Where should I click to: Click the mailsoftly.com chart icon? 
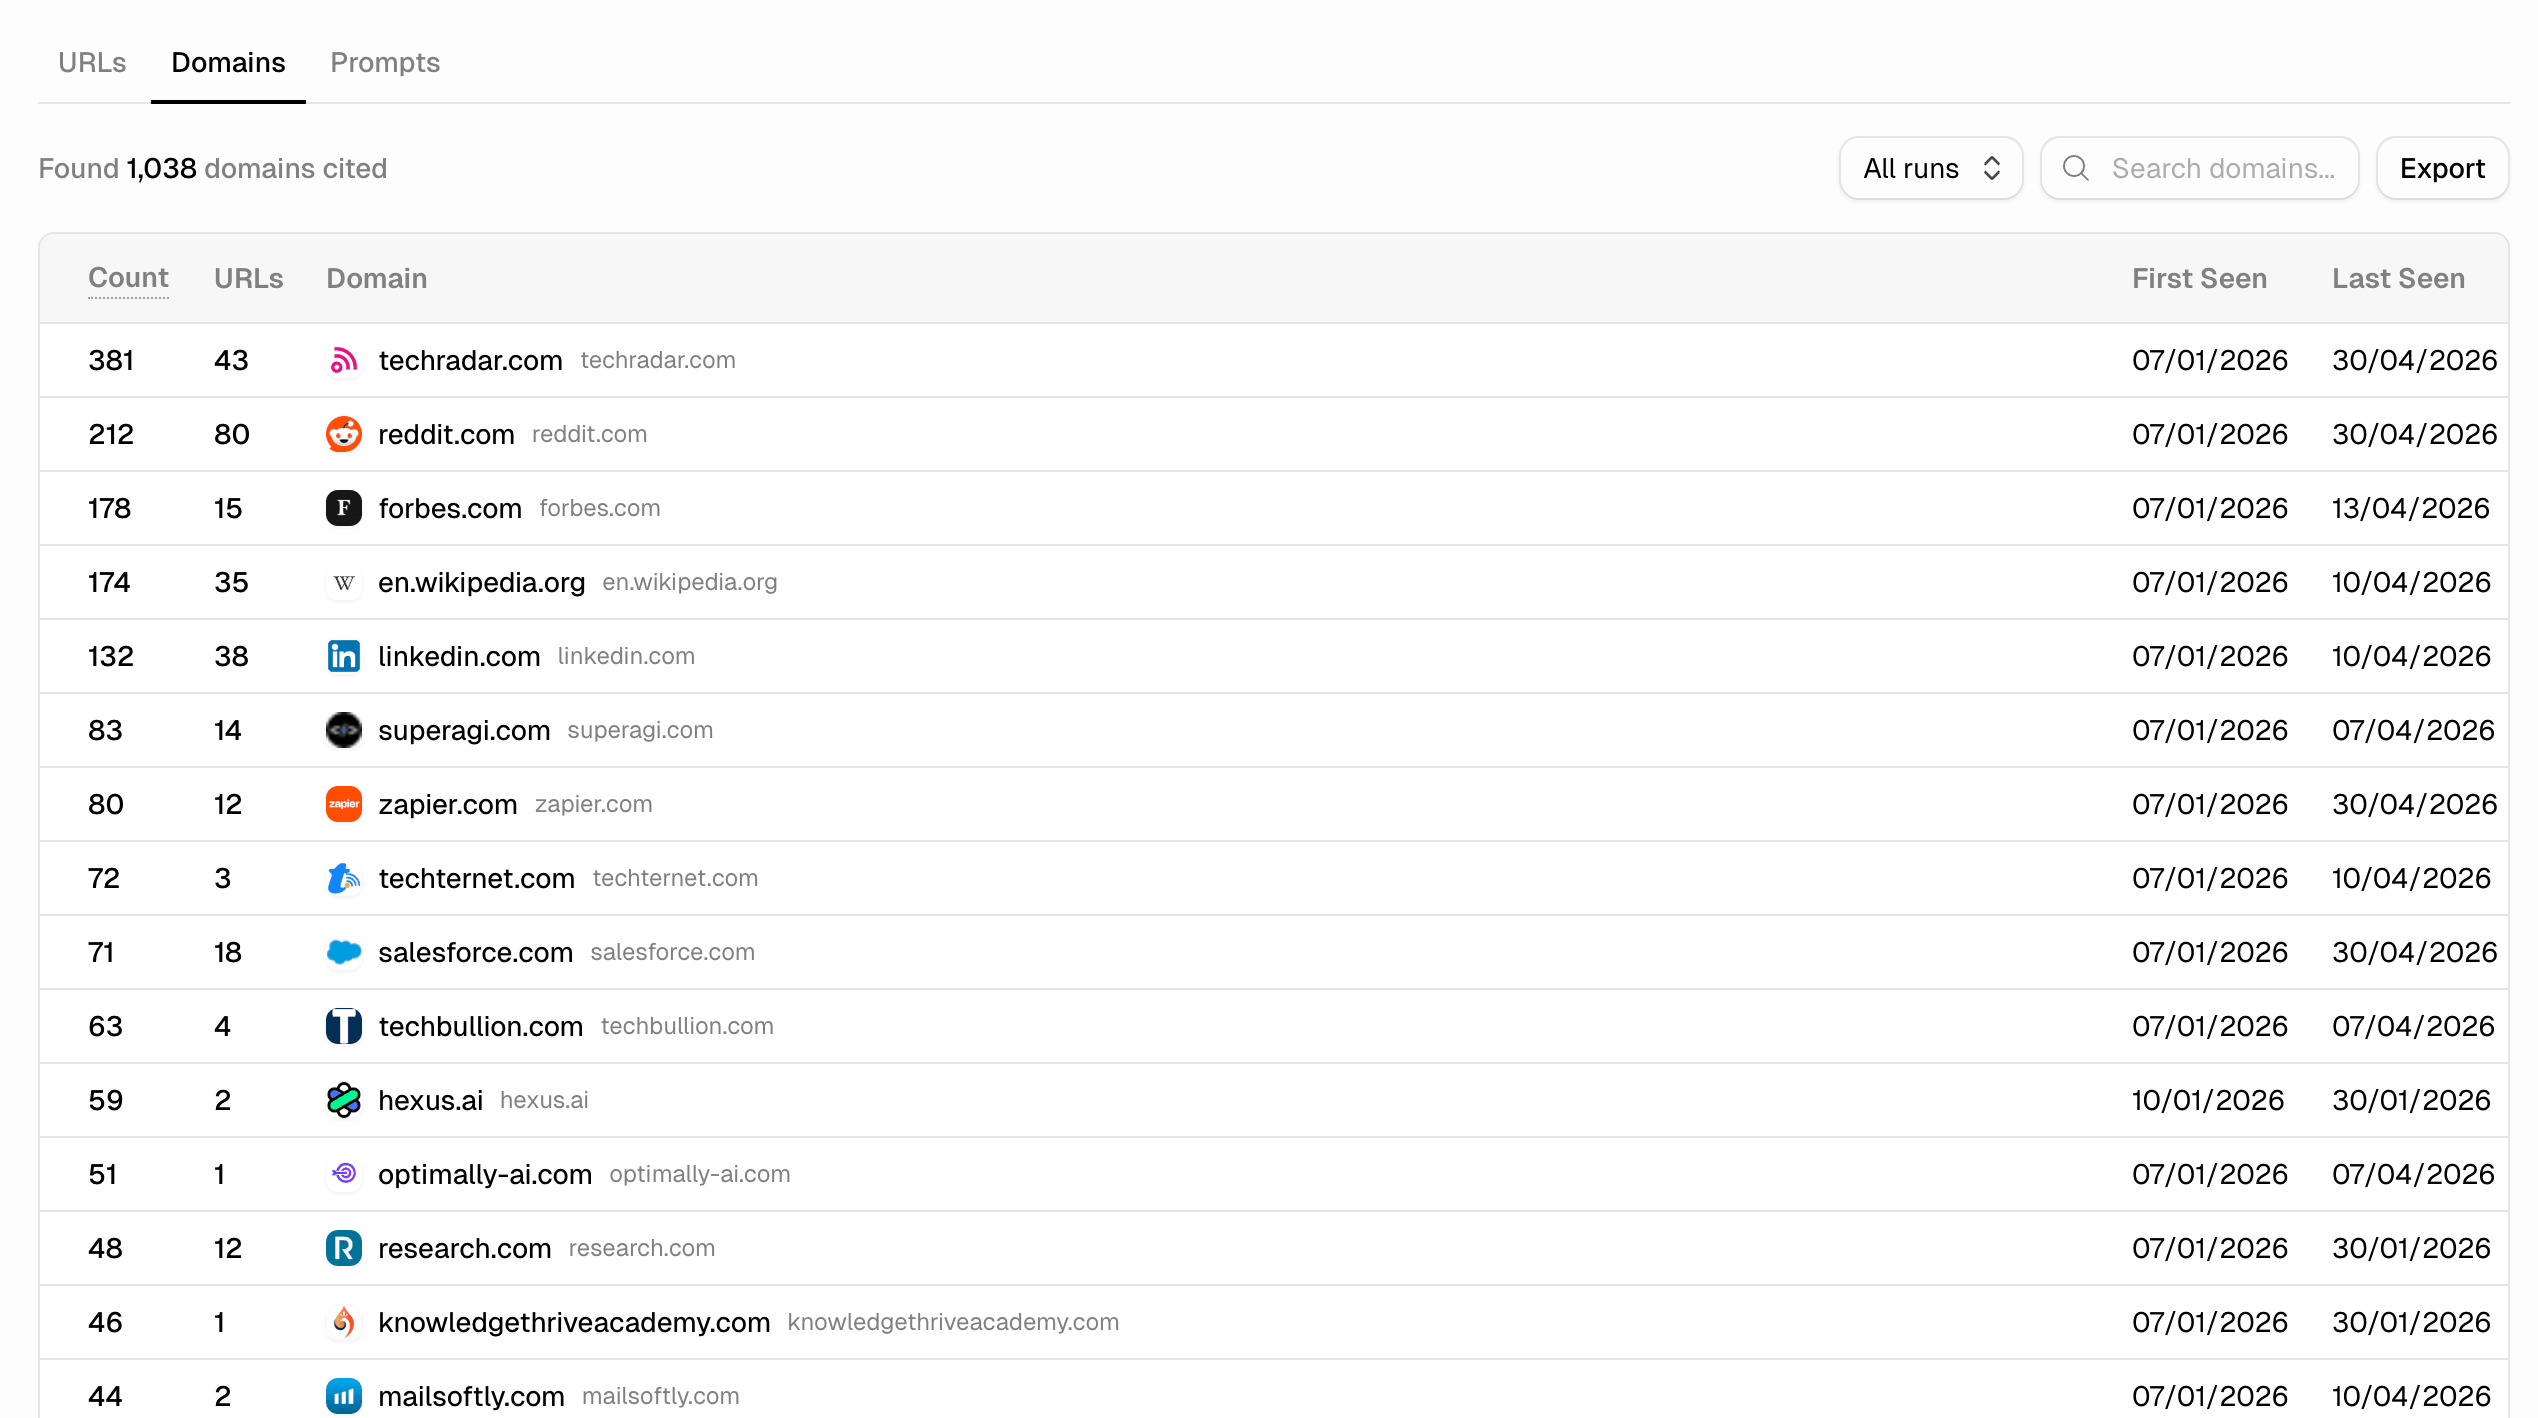(343, 1396)
